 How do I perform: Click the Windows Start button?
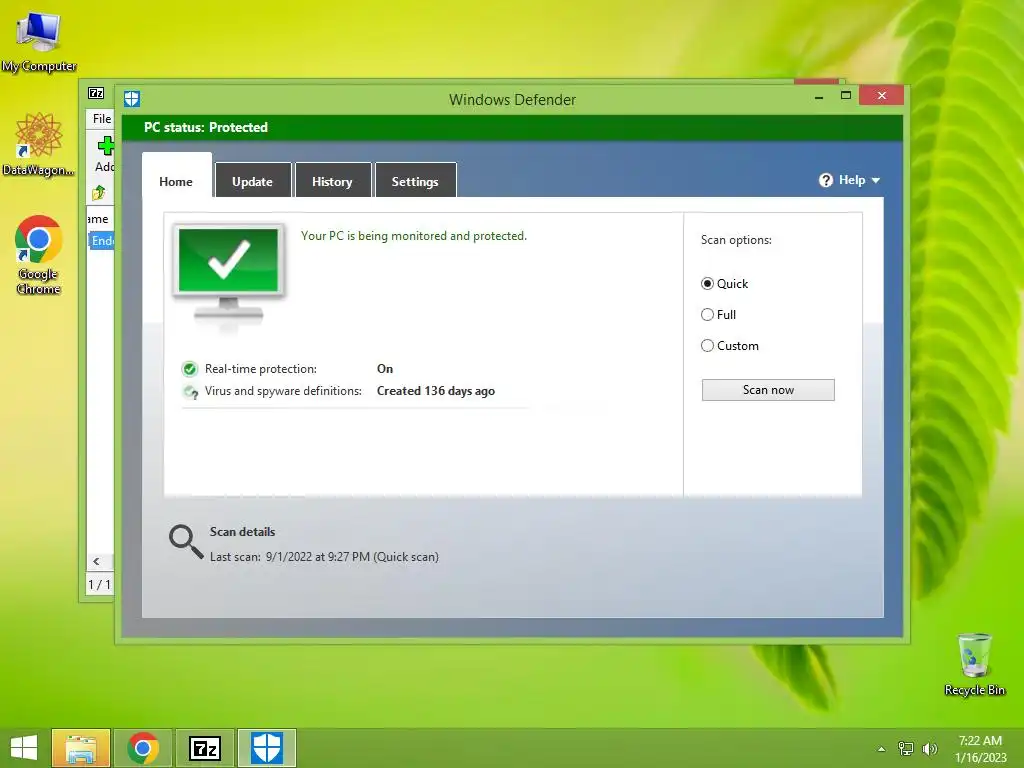point(24,748)
